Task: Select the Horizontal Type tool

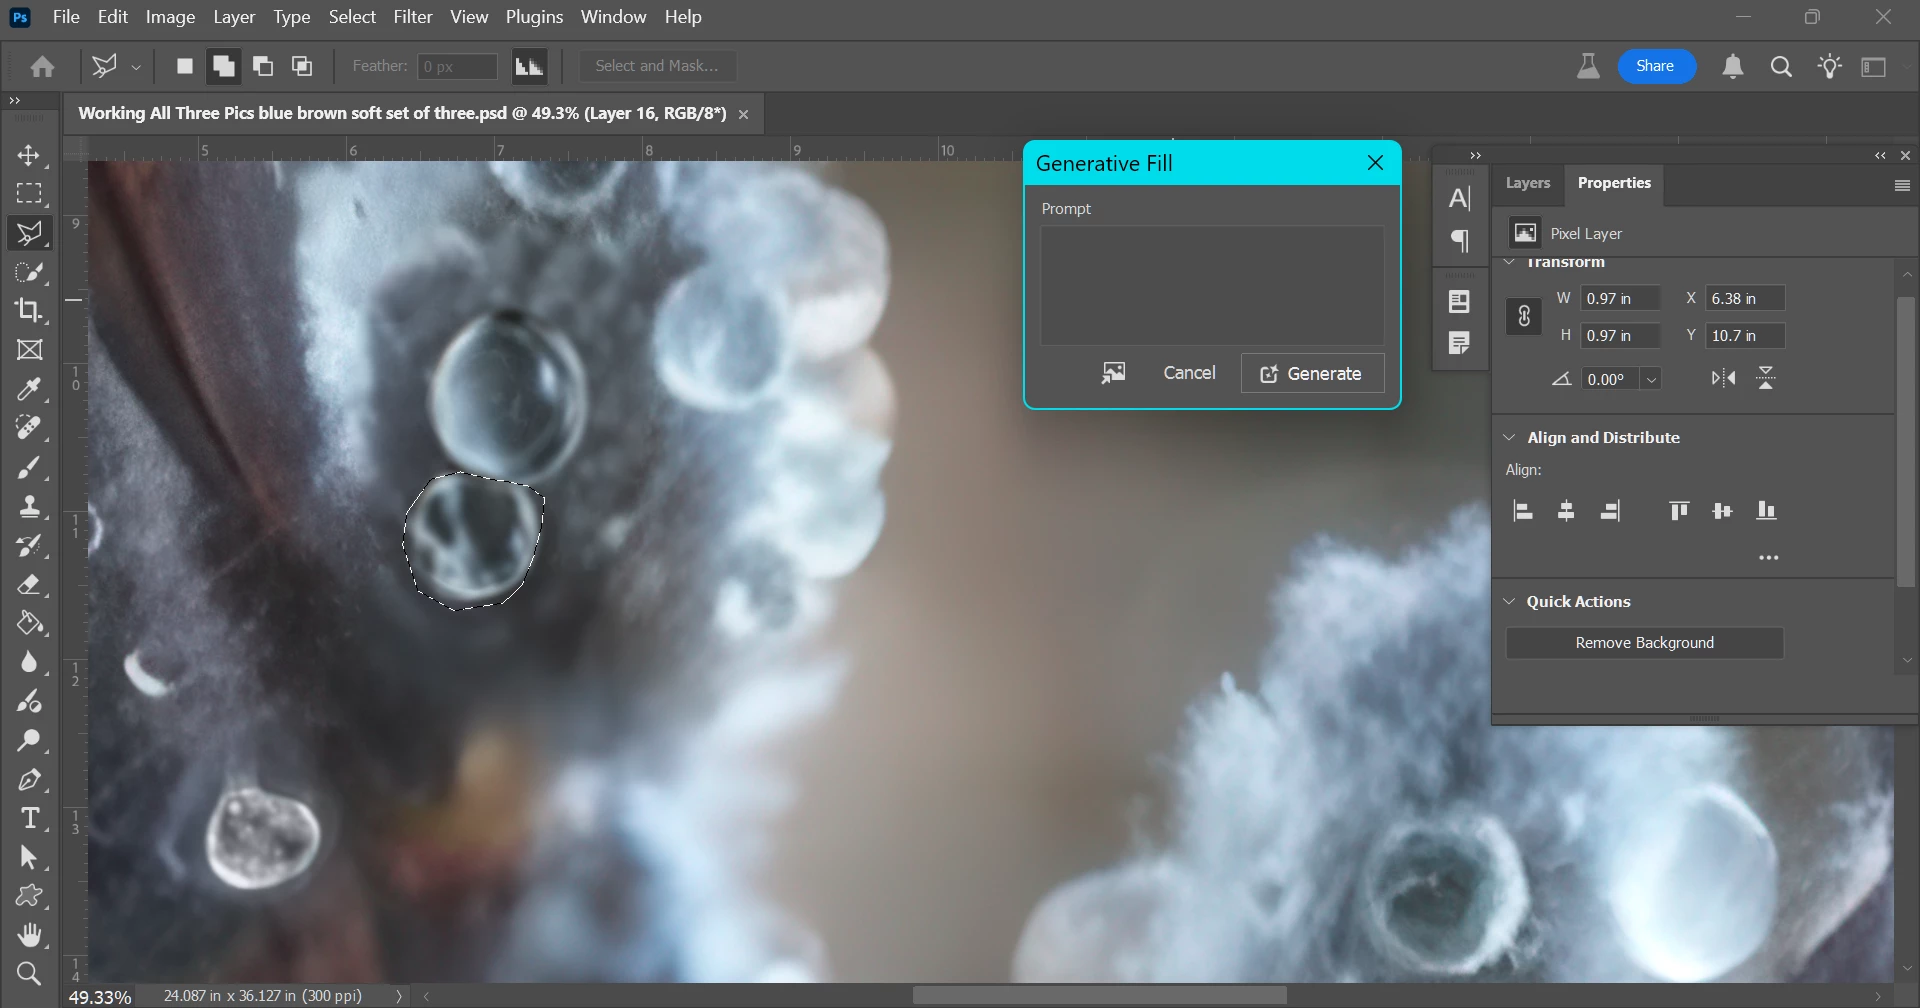Action: click(29, 818)
